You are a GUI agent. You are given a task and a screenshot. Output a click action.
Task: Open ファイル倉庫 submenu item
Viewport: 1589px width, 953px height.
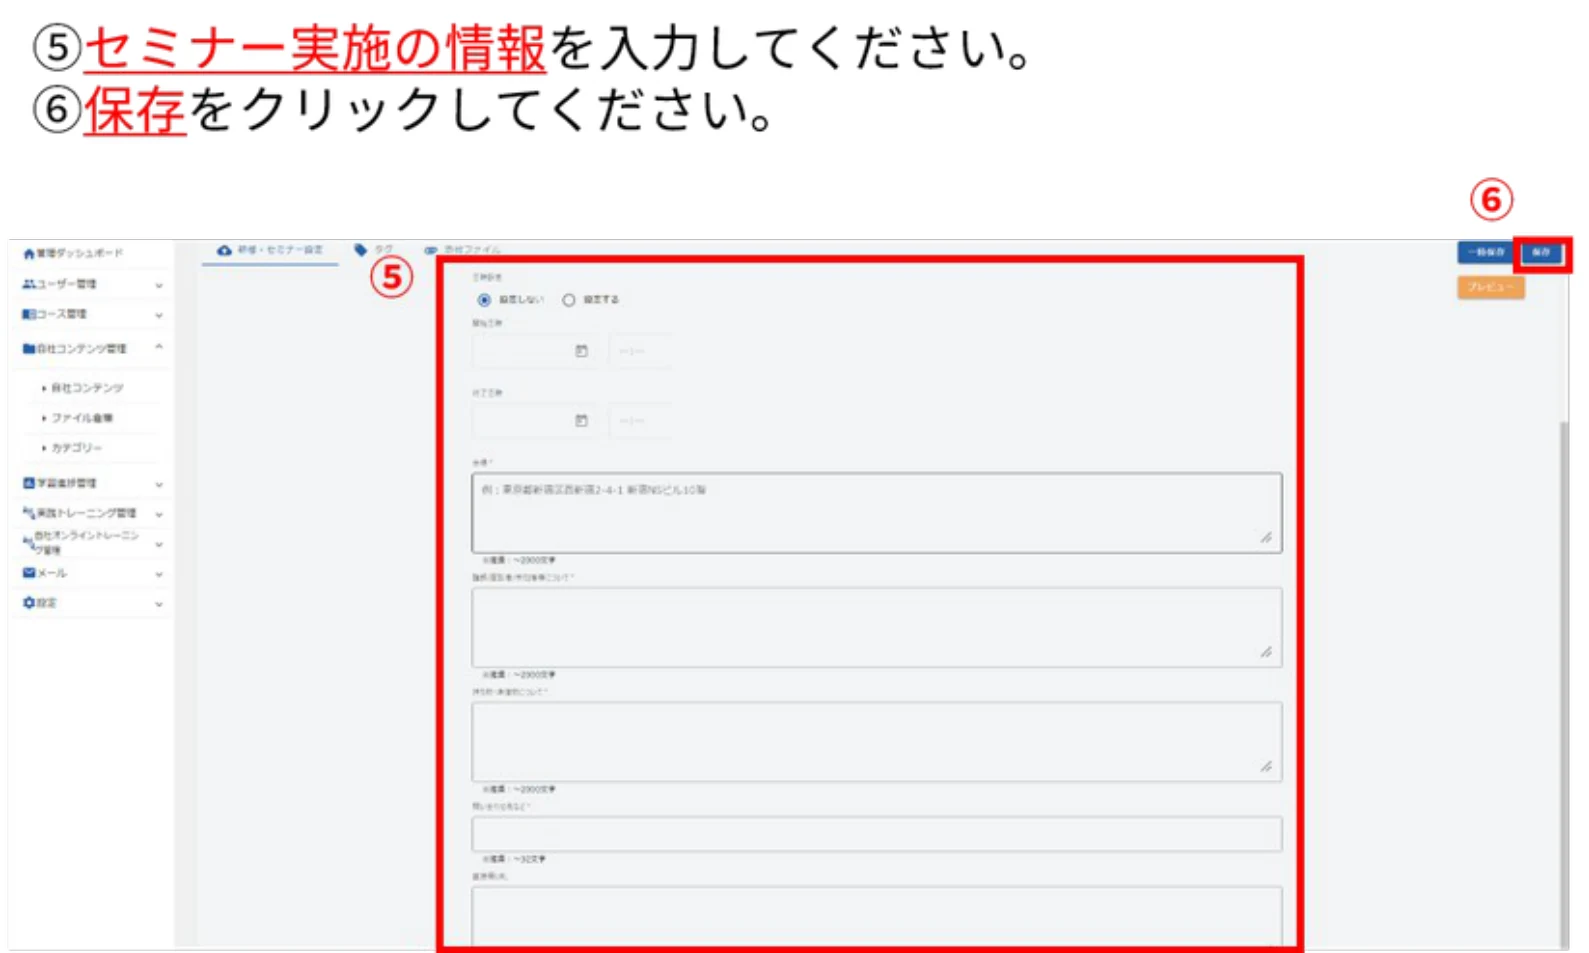click(x=82, y=418)
